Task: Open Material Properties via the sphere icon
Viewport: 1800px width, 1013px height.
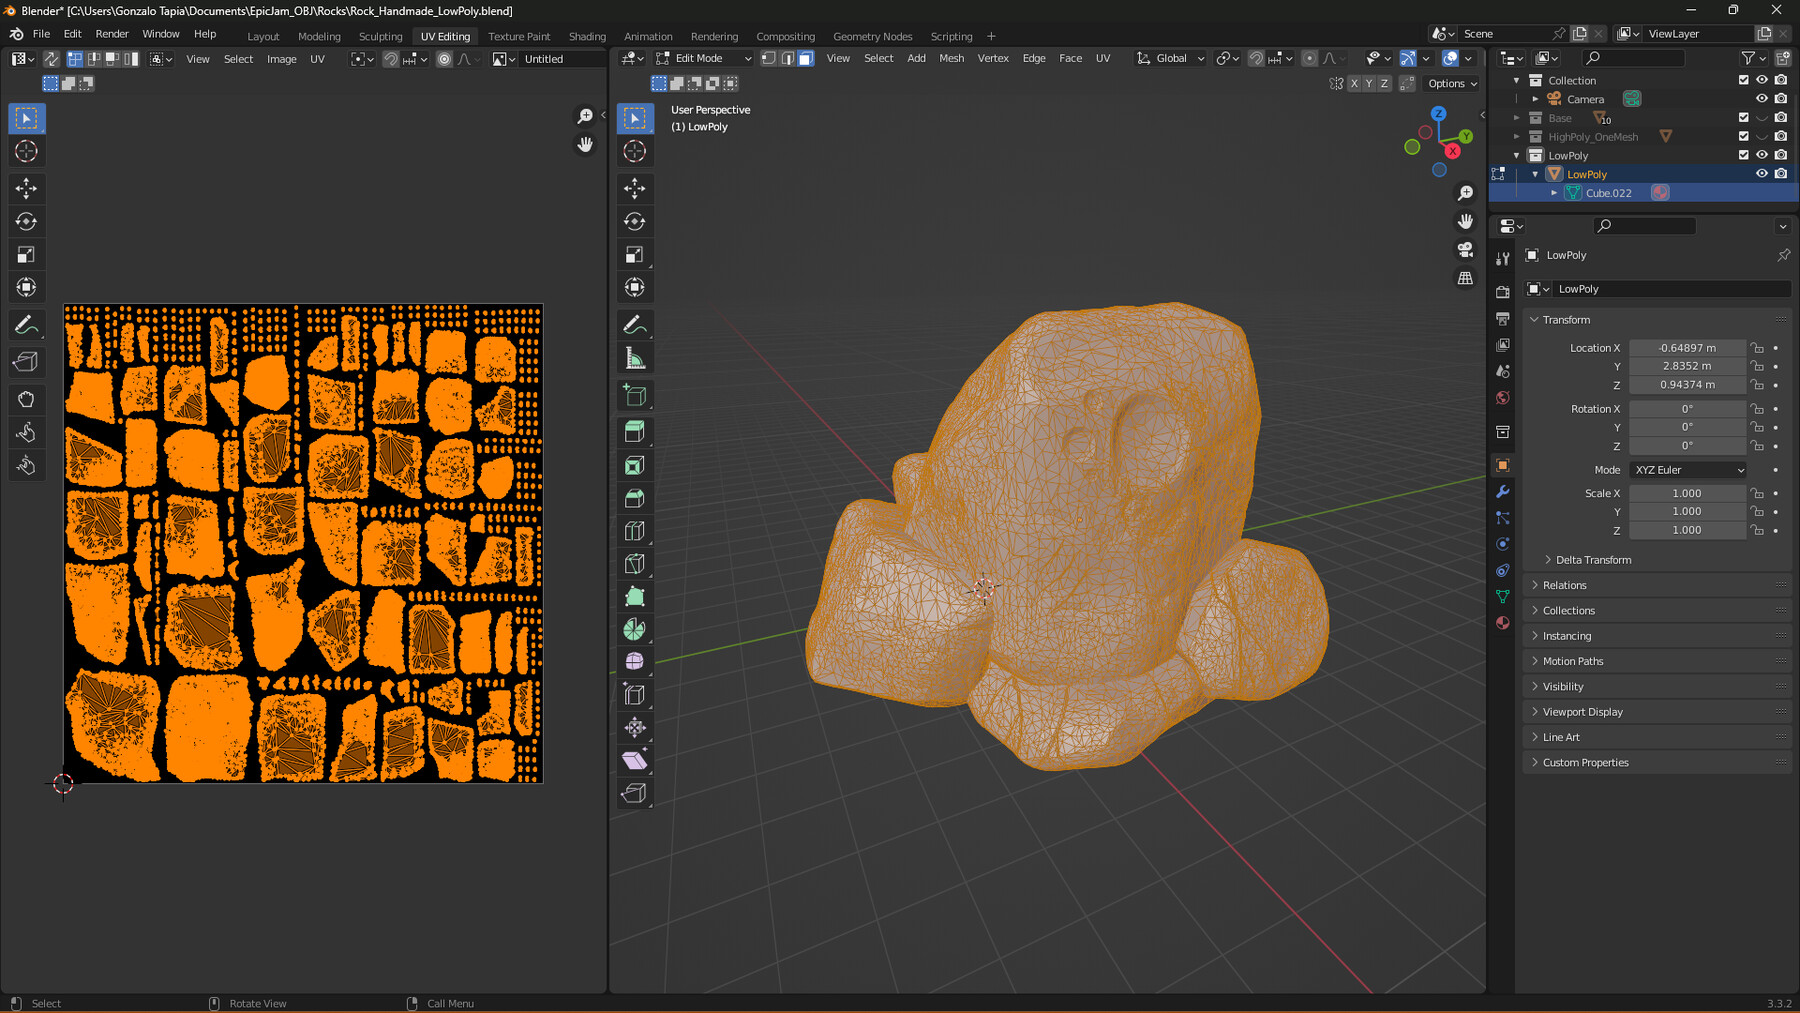Action: (x=1502, y=622)
